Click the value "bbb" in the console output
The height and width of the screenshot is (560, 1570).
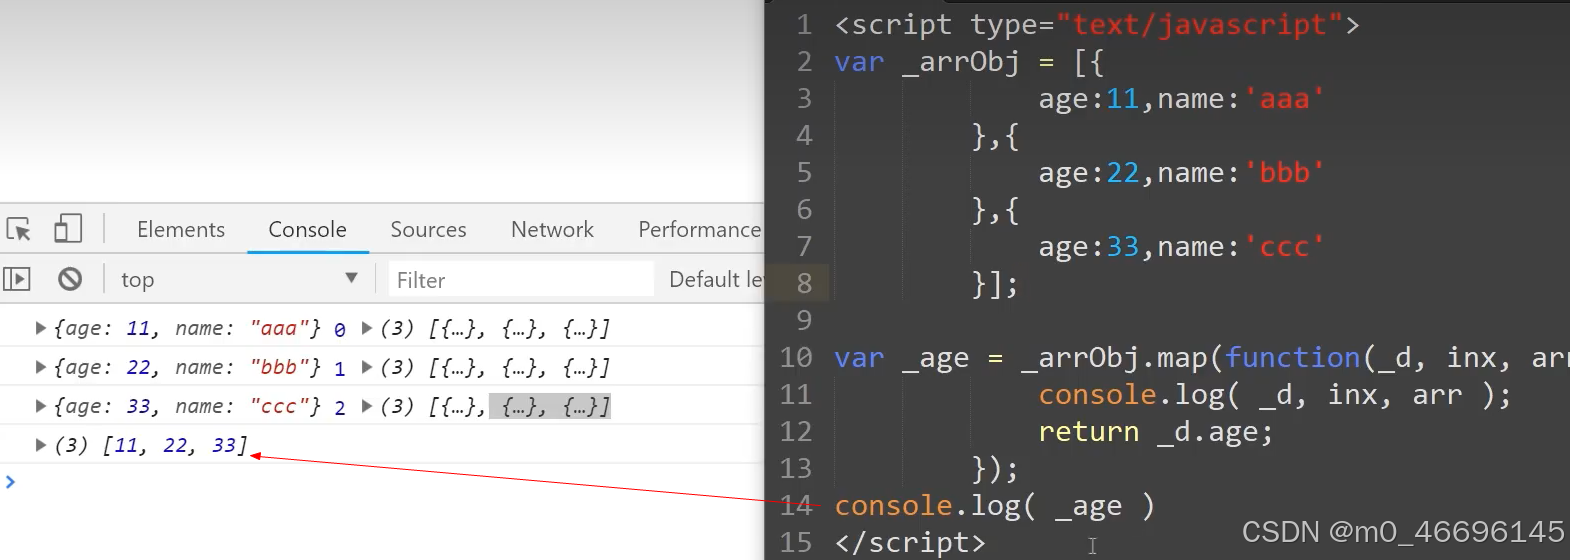pos(279,367)
